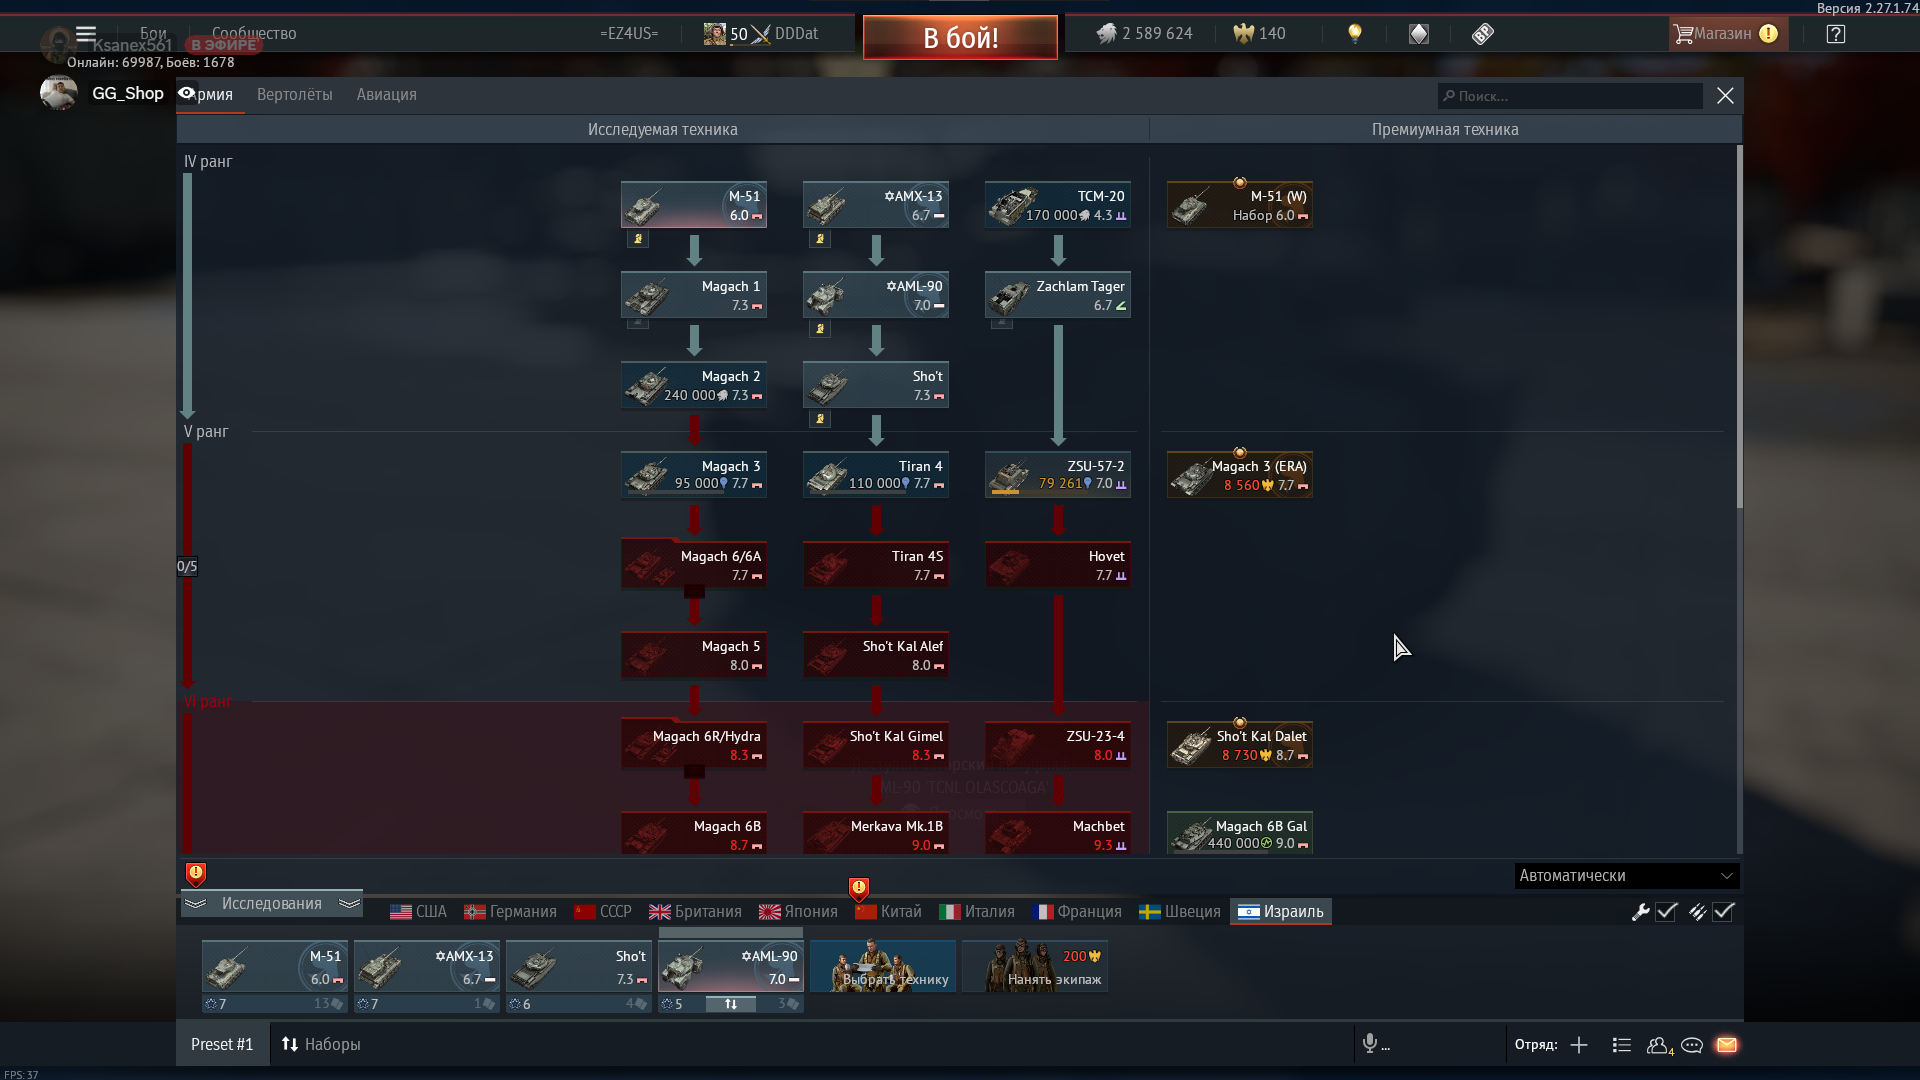Switch to the Авиация tab

point(386,94)
